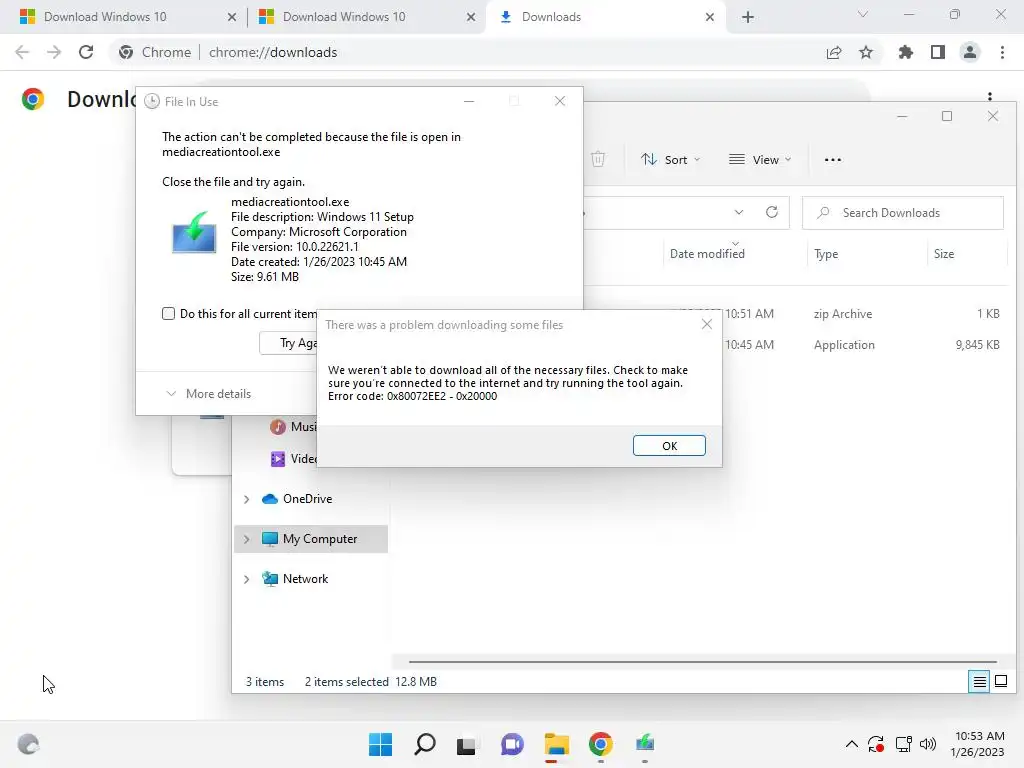Click Windows Update tray icon
Screen dimensions: 1024x768
(x=876, y=744)
